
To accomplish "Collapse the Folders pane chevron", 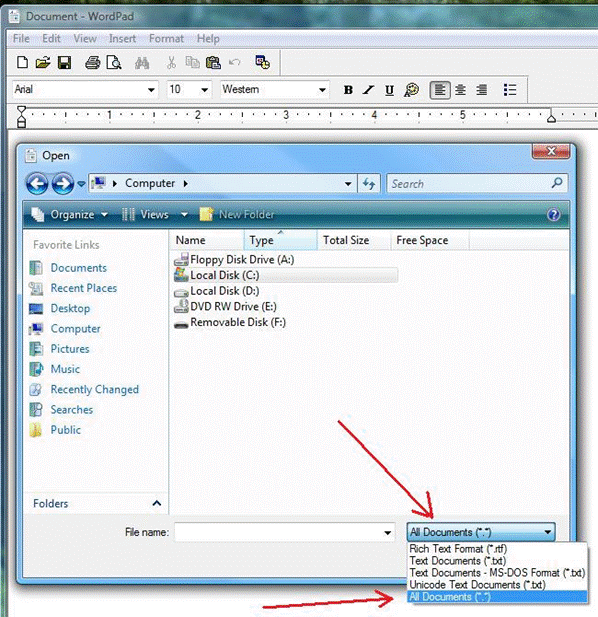I will 157,503.
